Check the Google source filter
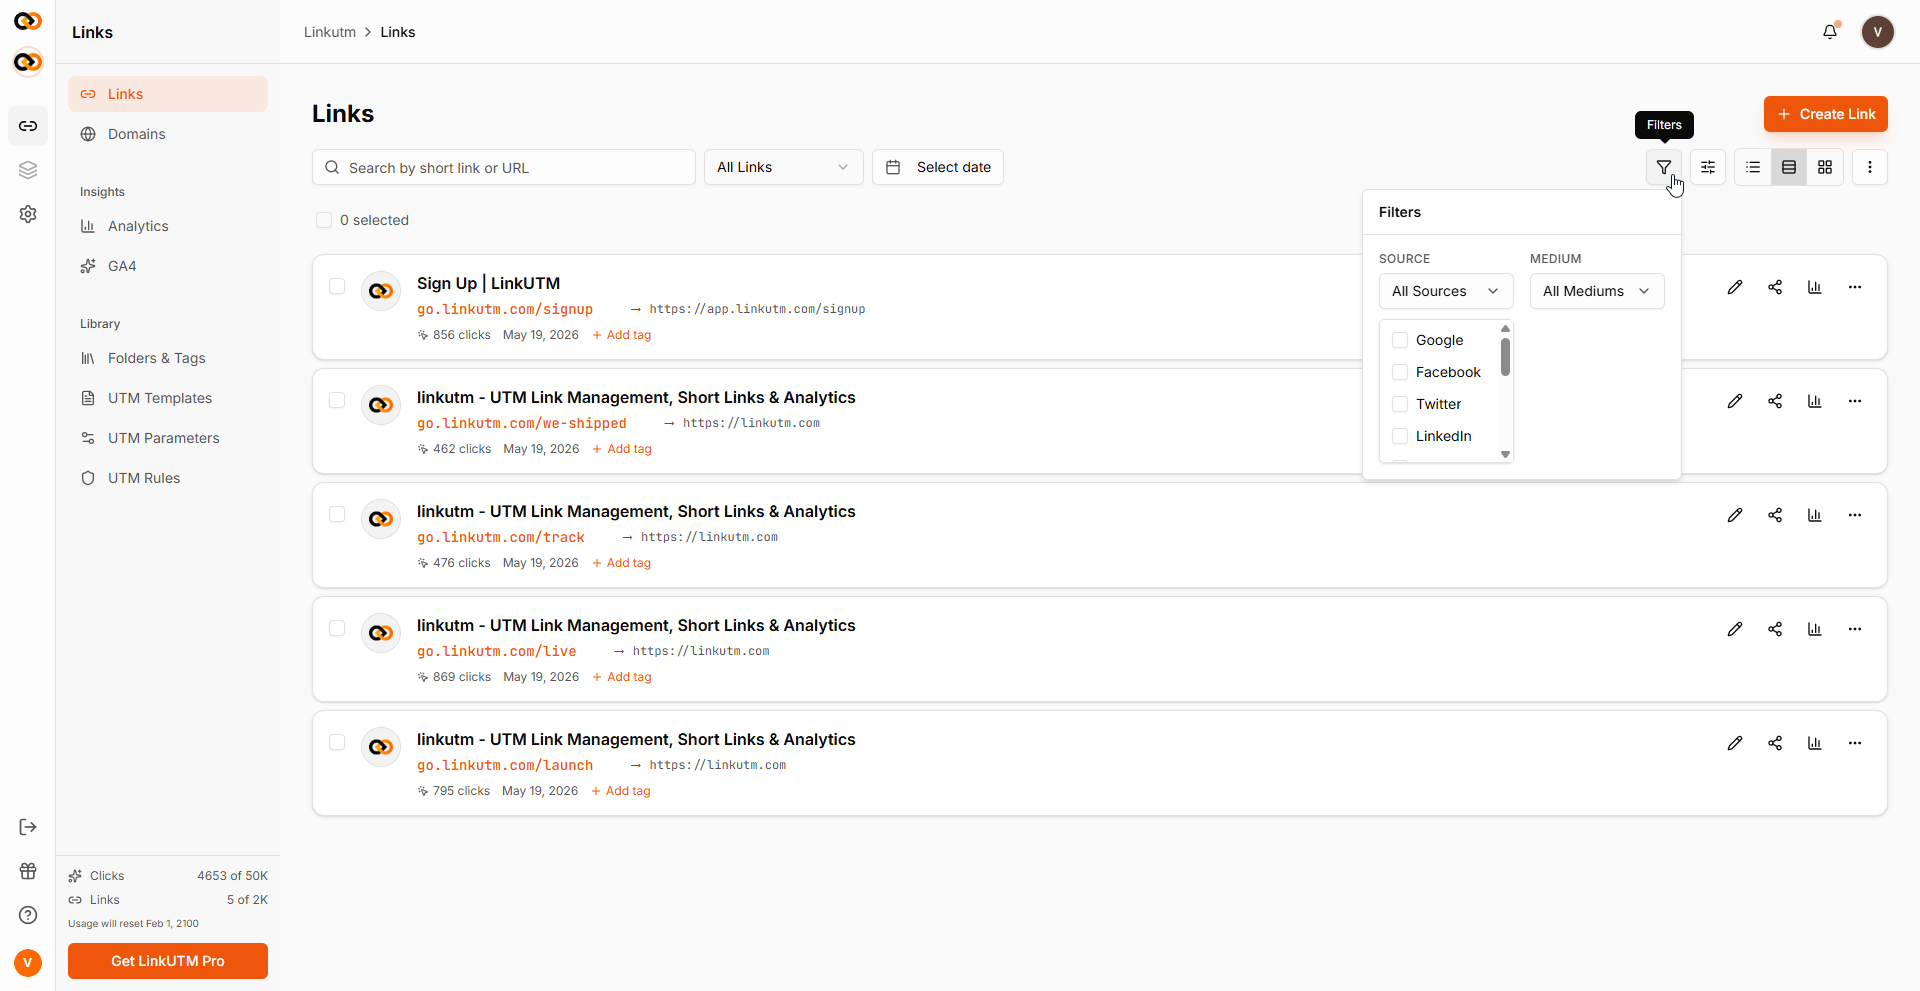The width and height of the screenshot is (1920, 991). click(x=1400, y=340)
